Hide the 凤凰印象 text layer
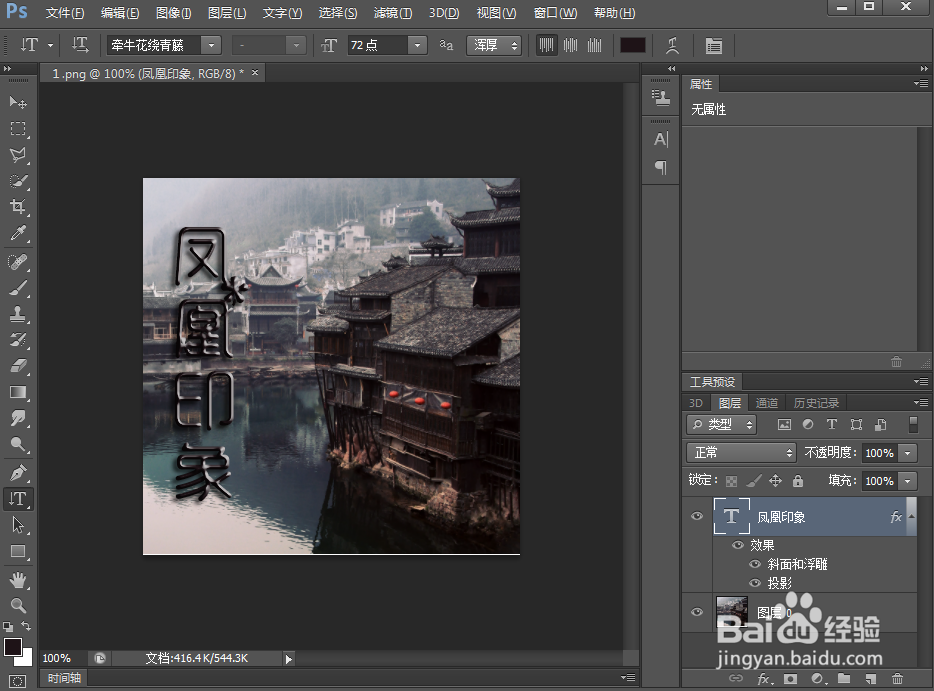The height and width of the screenshot is (691, 934). tap(697, 516)
